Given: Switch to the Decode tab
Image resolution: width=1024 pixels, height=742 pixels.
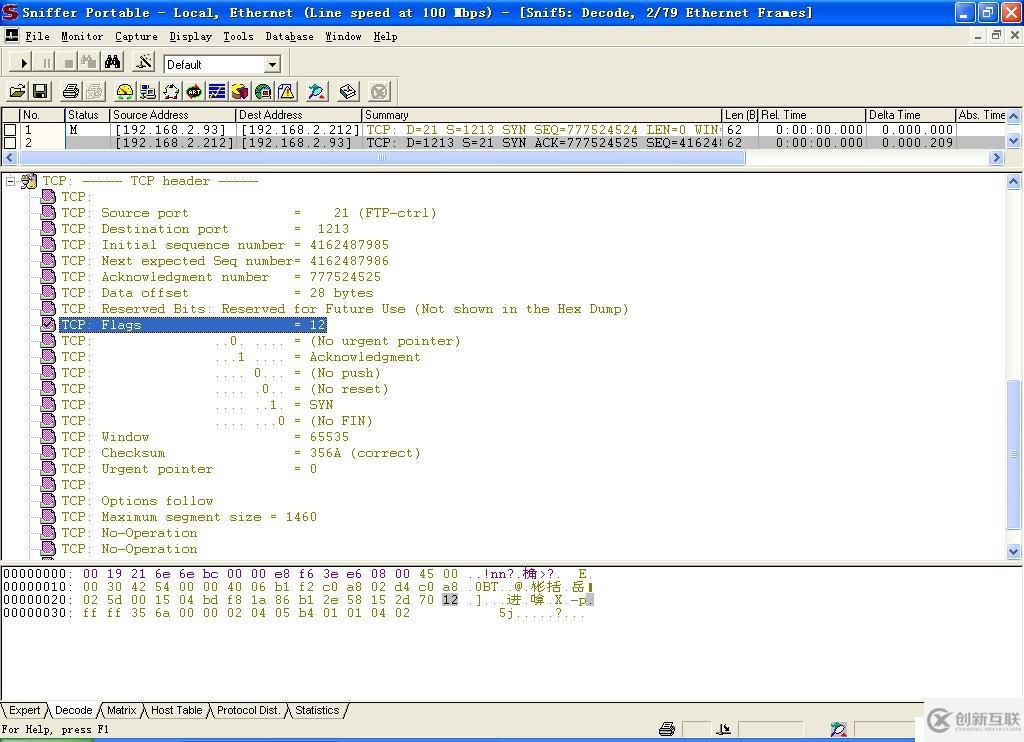Looking at the screenshot, I should click(x=74, y=710).
